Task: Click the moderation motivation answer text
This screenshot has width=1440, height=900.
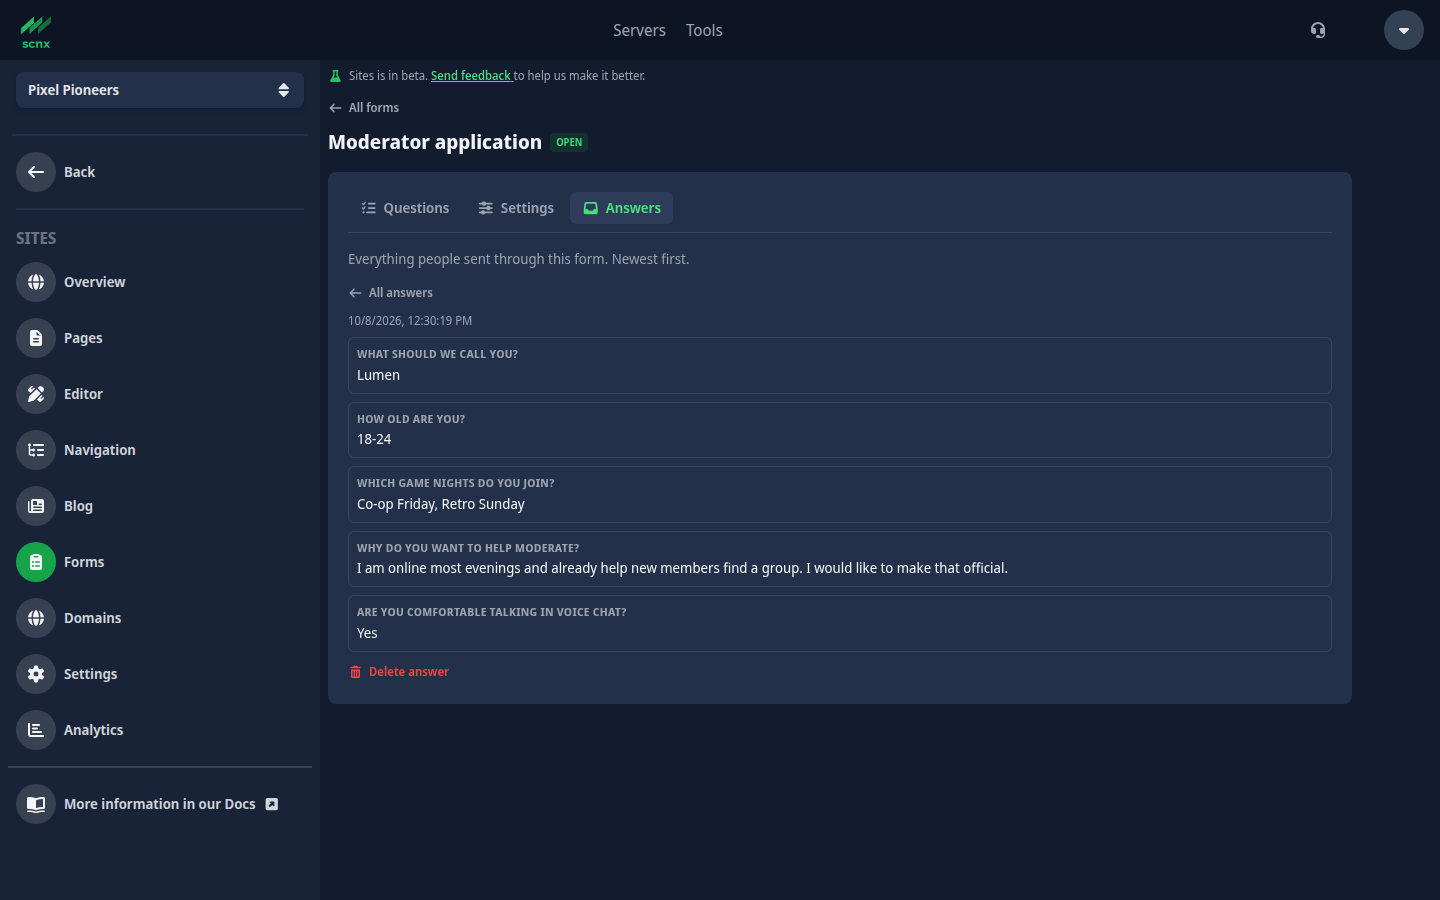Action: (682, 568)
